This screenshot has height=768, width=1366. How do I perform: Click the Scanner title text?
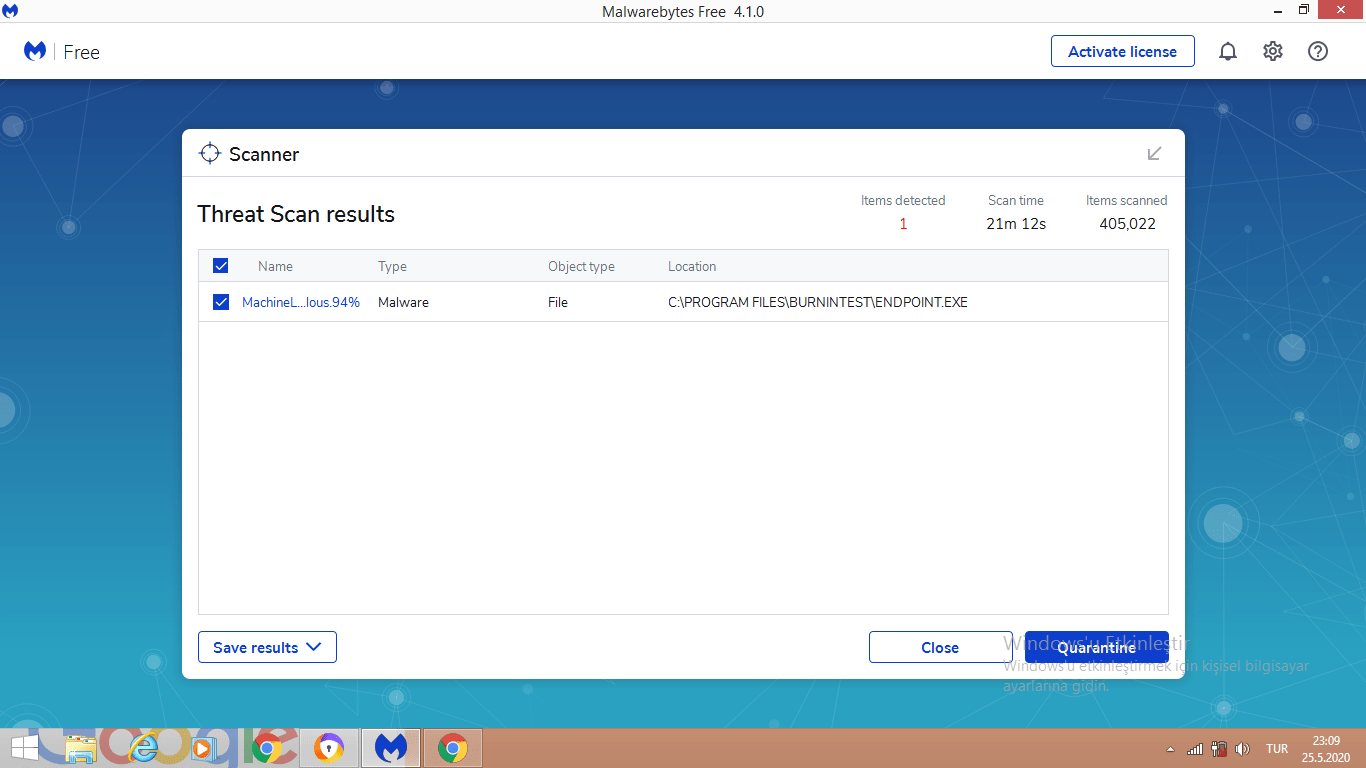point(264,154)
